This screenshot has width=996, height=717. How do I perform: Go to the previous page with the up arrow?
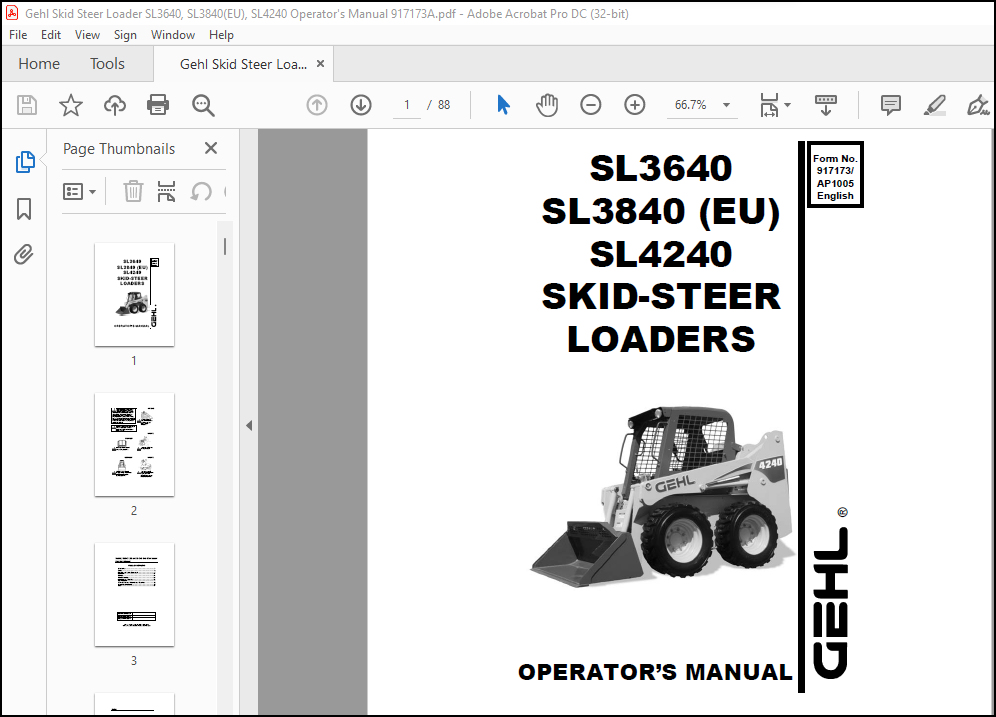[317, 105]
